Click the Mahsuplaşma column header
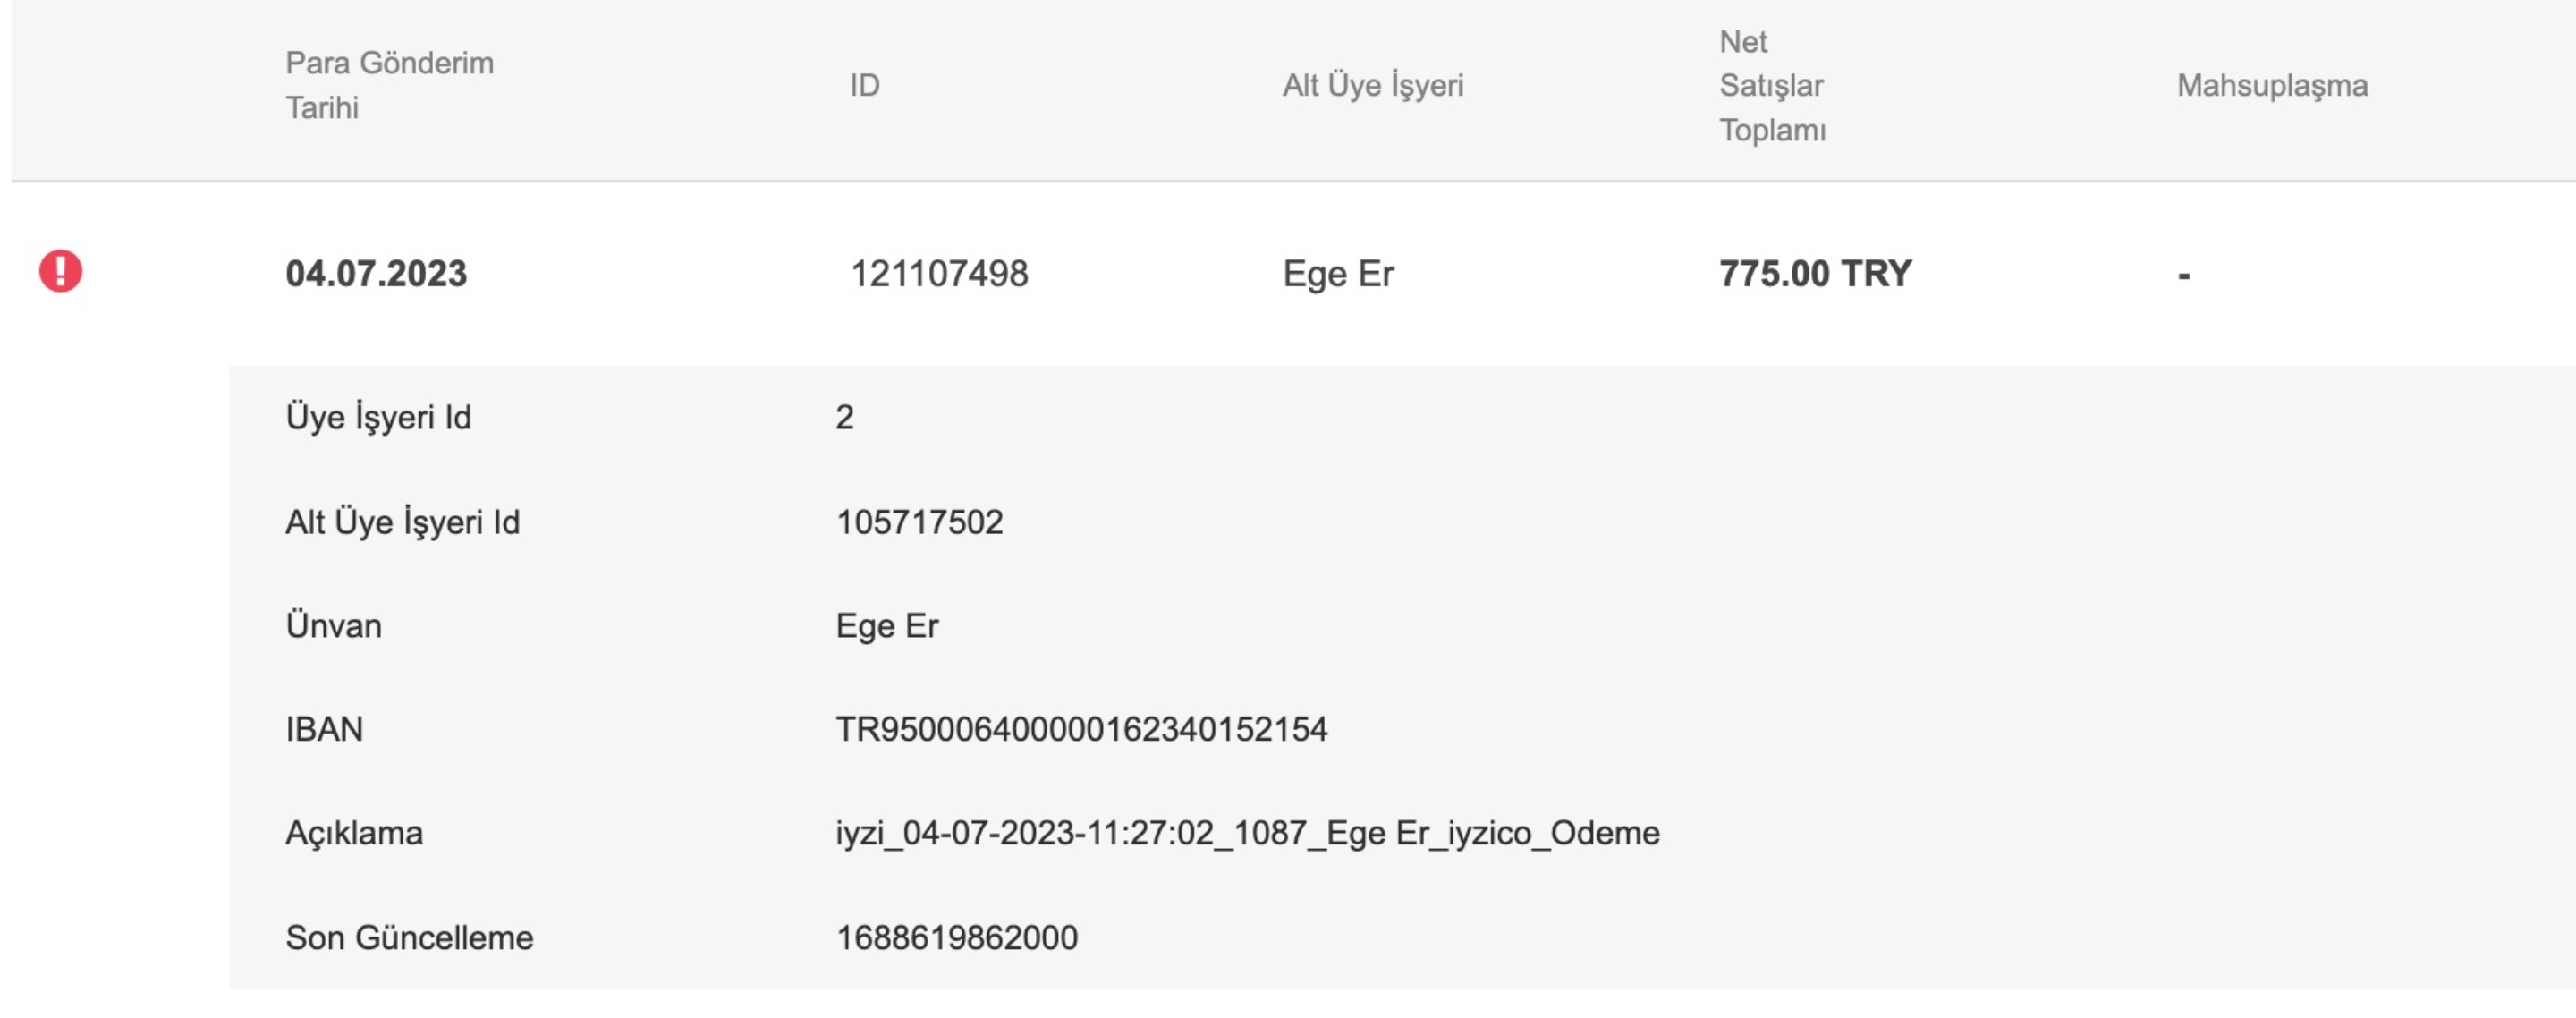The image size is (2576, 1018). click(2272, 85)
